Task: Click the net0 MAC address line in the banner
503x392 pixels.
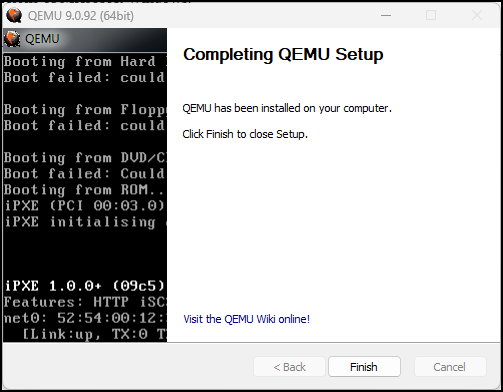Action: coord(85,318)
